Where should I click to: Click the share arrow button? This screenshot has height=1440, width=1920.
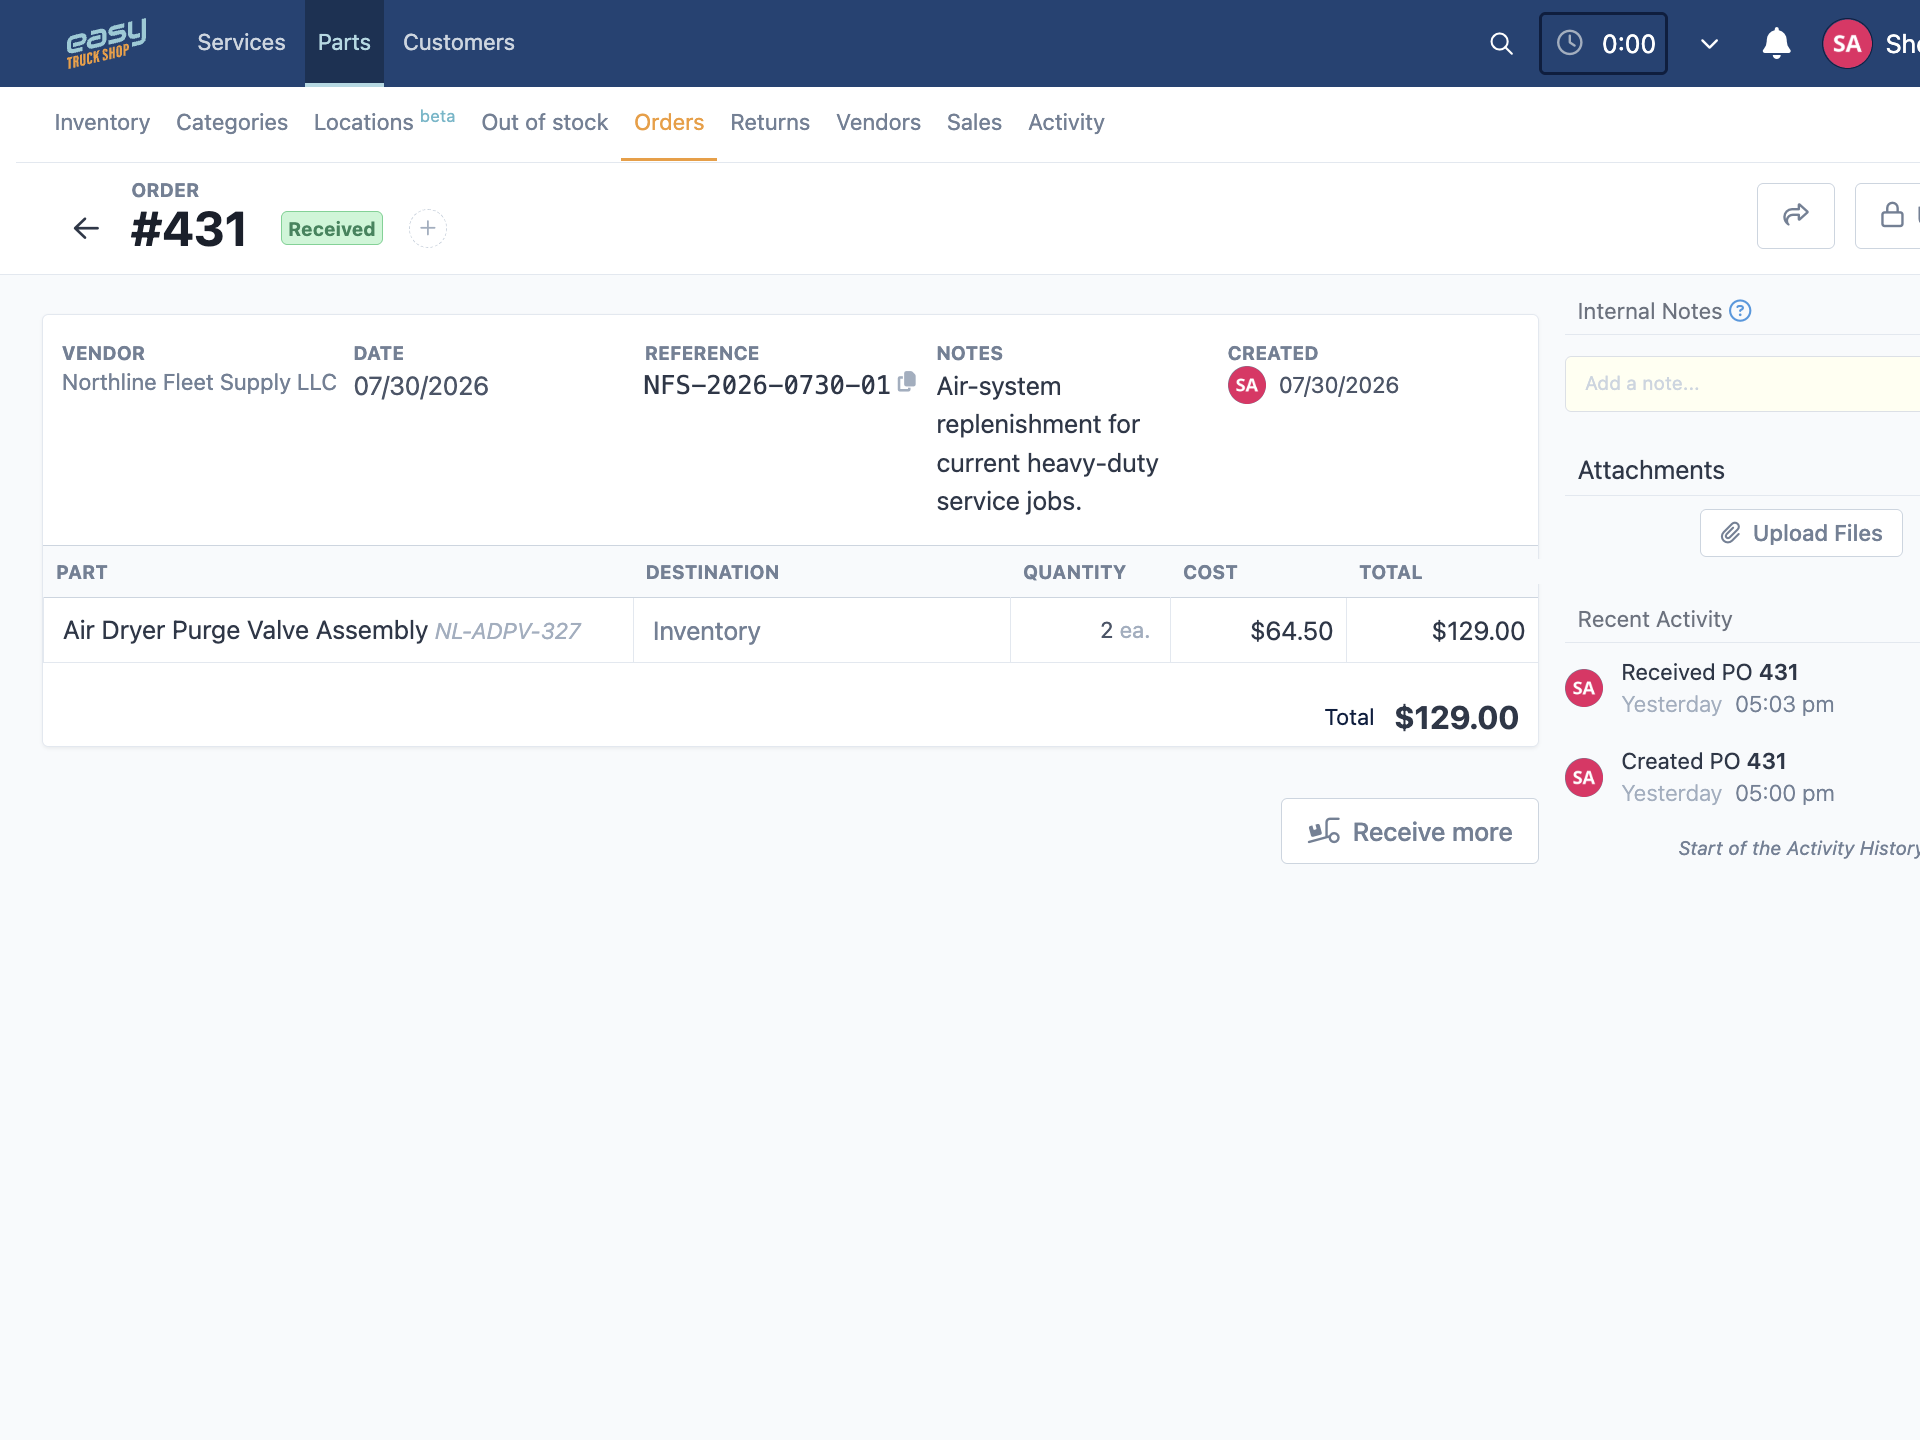click(x=1796, y=215)
